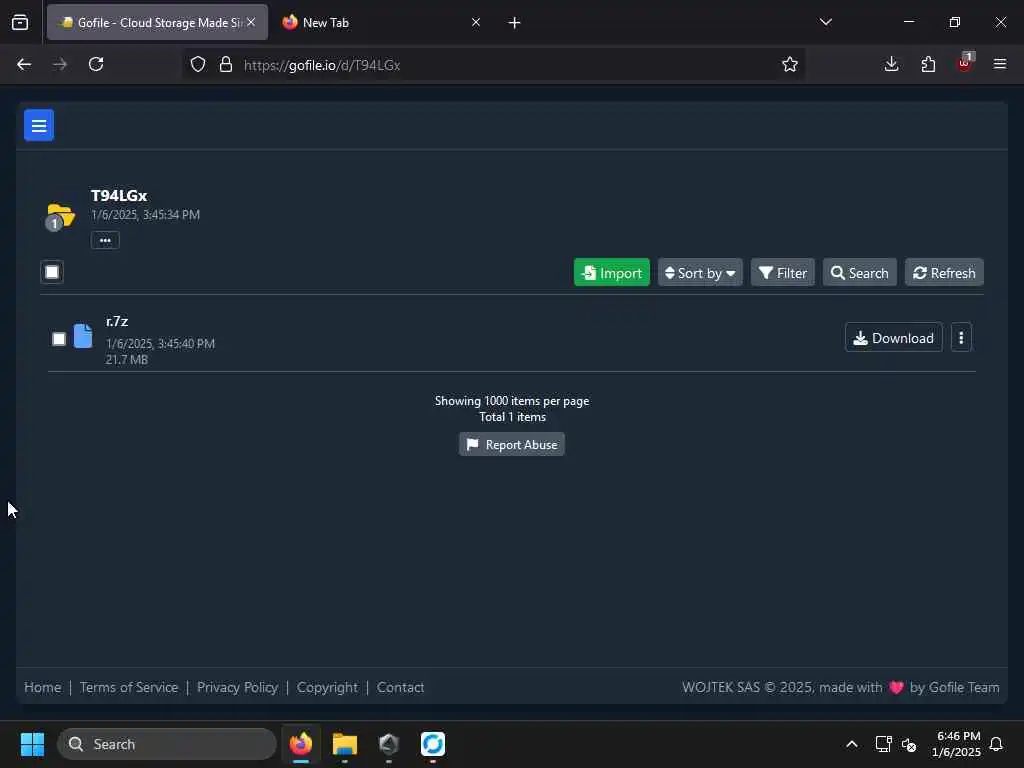
Task: Open the three-dot menu for r.7z
Action: point(961,338)
